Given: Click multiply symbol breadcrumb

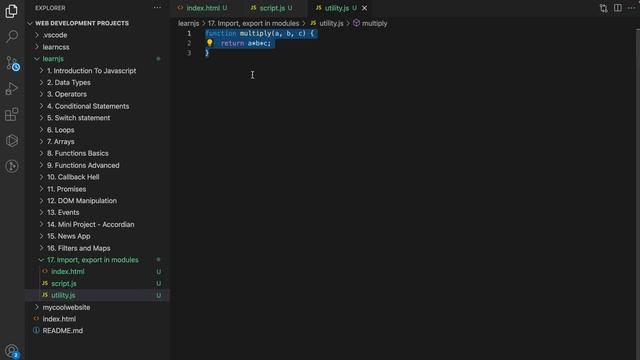Looking at the screenshot, I should tap(370, 23).
